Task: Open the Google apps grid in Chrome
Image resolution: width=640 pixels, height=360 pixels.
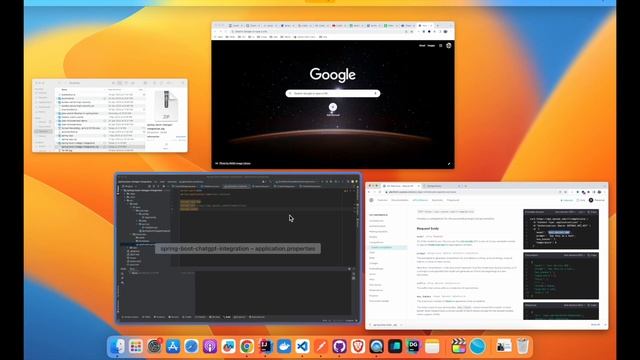Action: 440,46
